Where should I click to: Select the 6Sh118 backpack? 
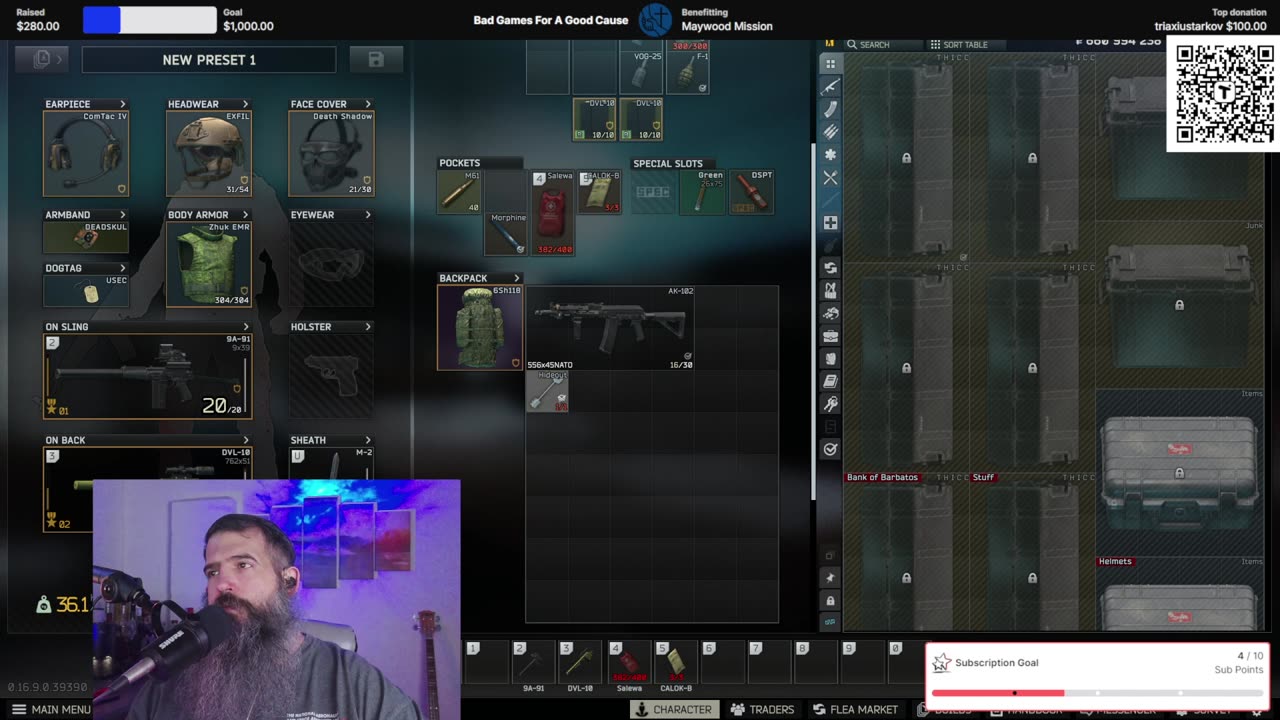pos(480,327)
